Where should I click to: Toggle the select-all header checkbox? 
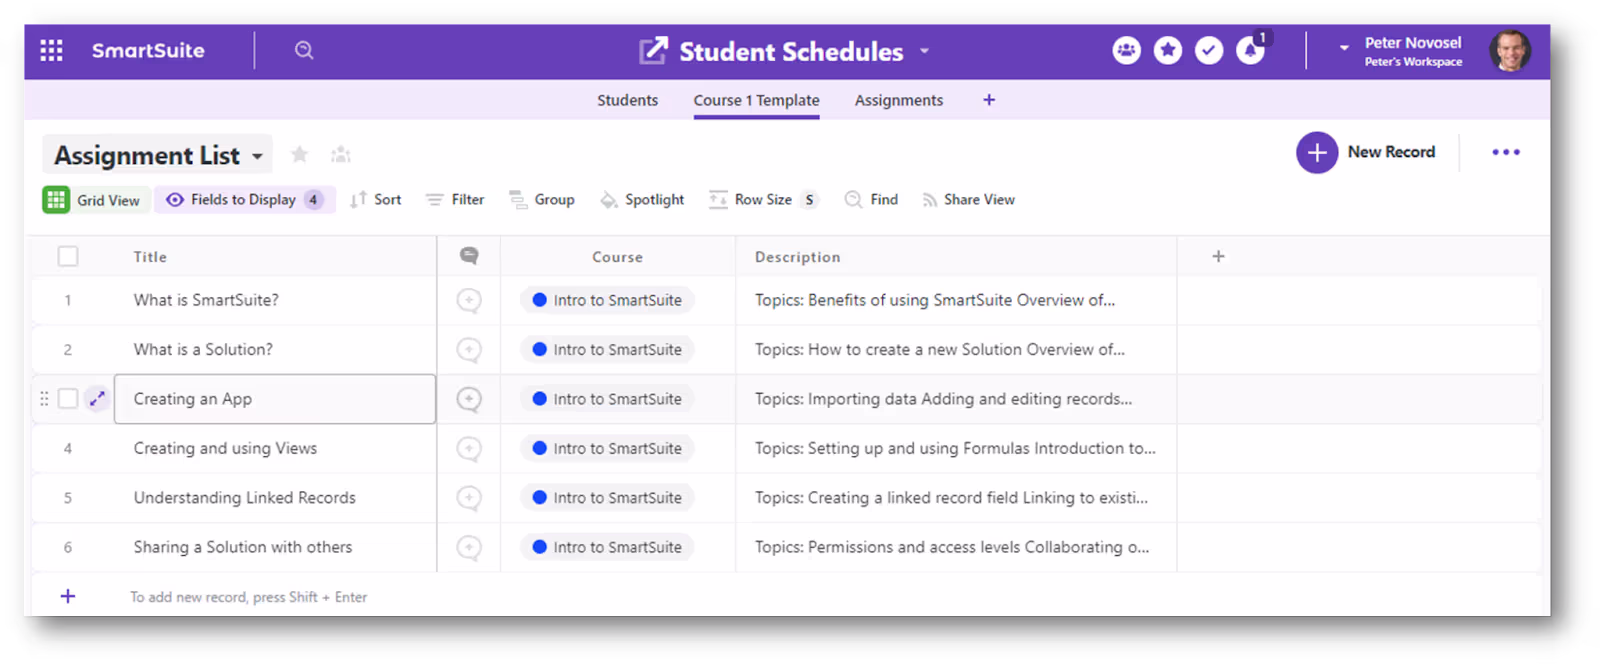[x=68, y=257]
